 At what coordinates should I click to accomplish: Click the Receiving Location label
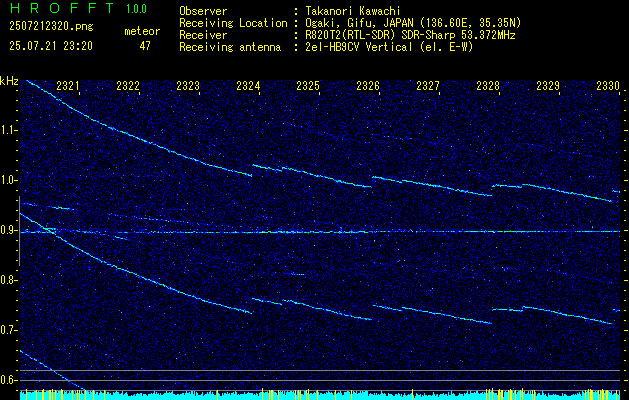tap(233, 23)
